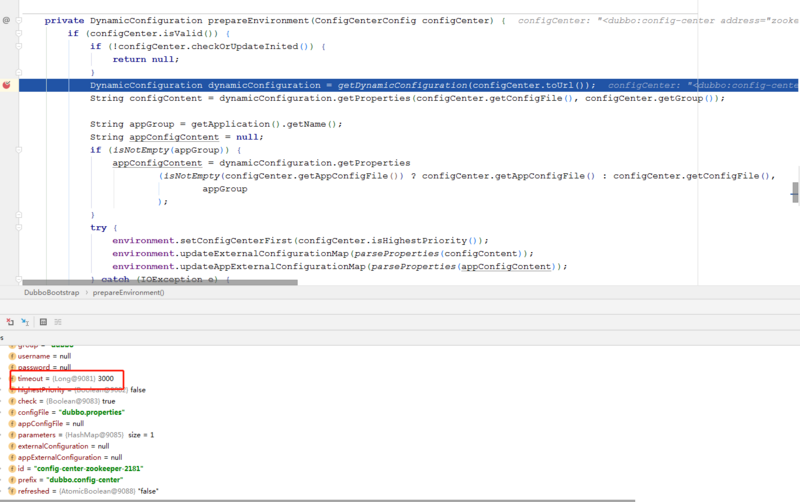Click the 'String appGroup = getApplication().getName();' line
The image size is (800, 502).
(x=216, y=124)
